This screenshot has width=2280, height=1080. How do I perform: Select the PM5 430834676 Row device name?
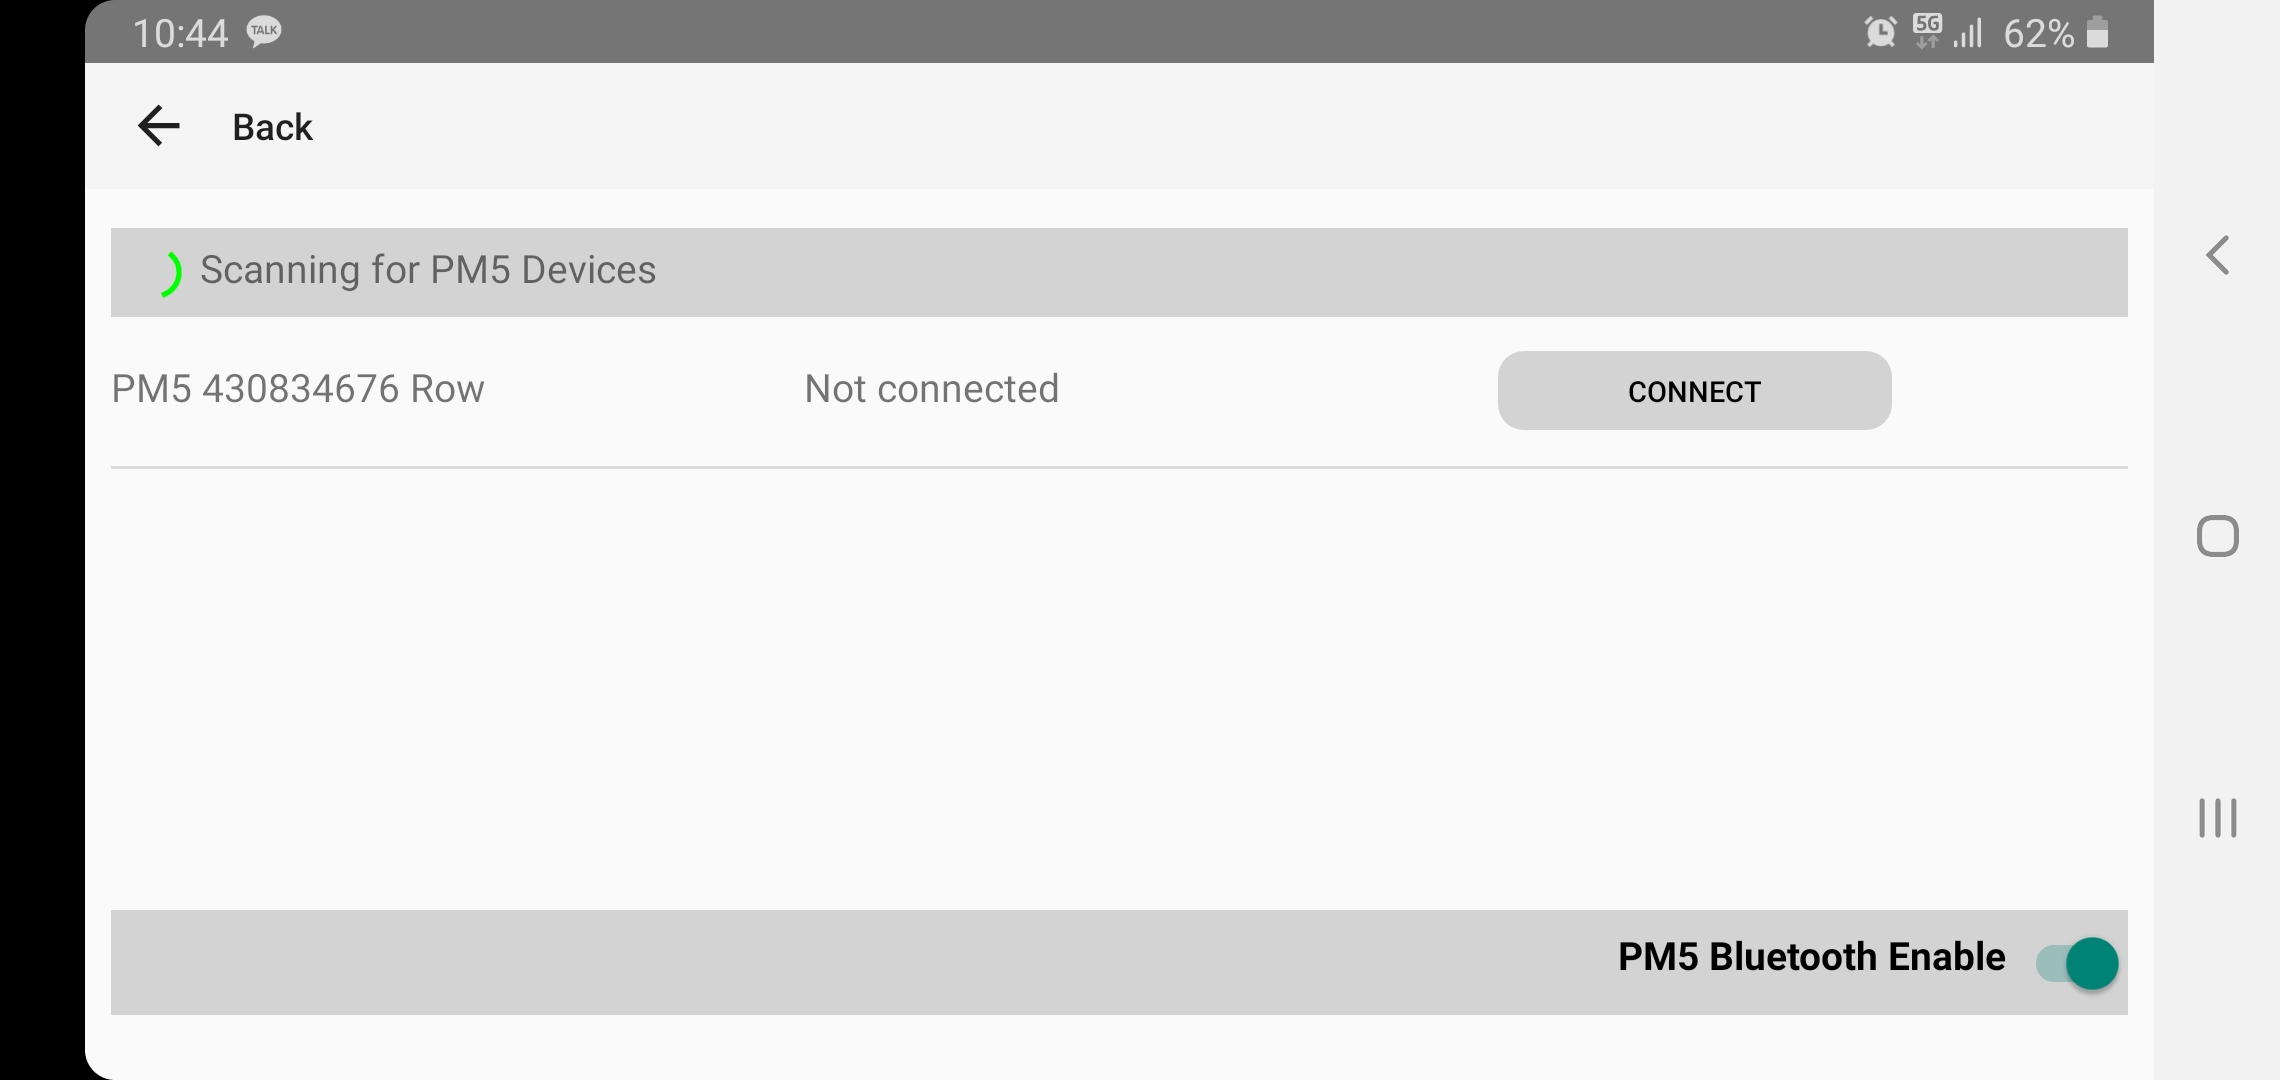[x=297, y=389]
